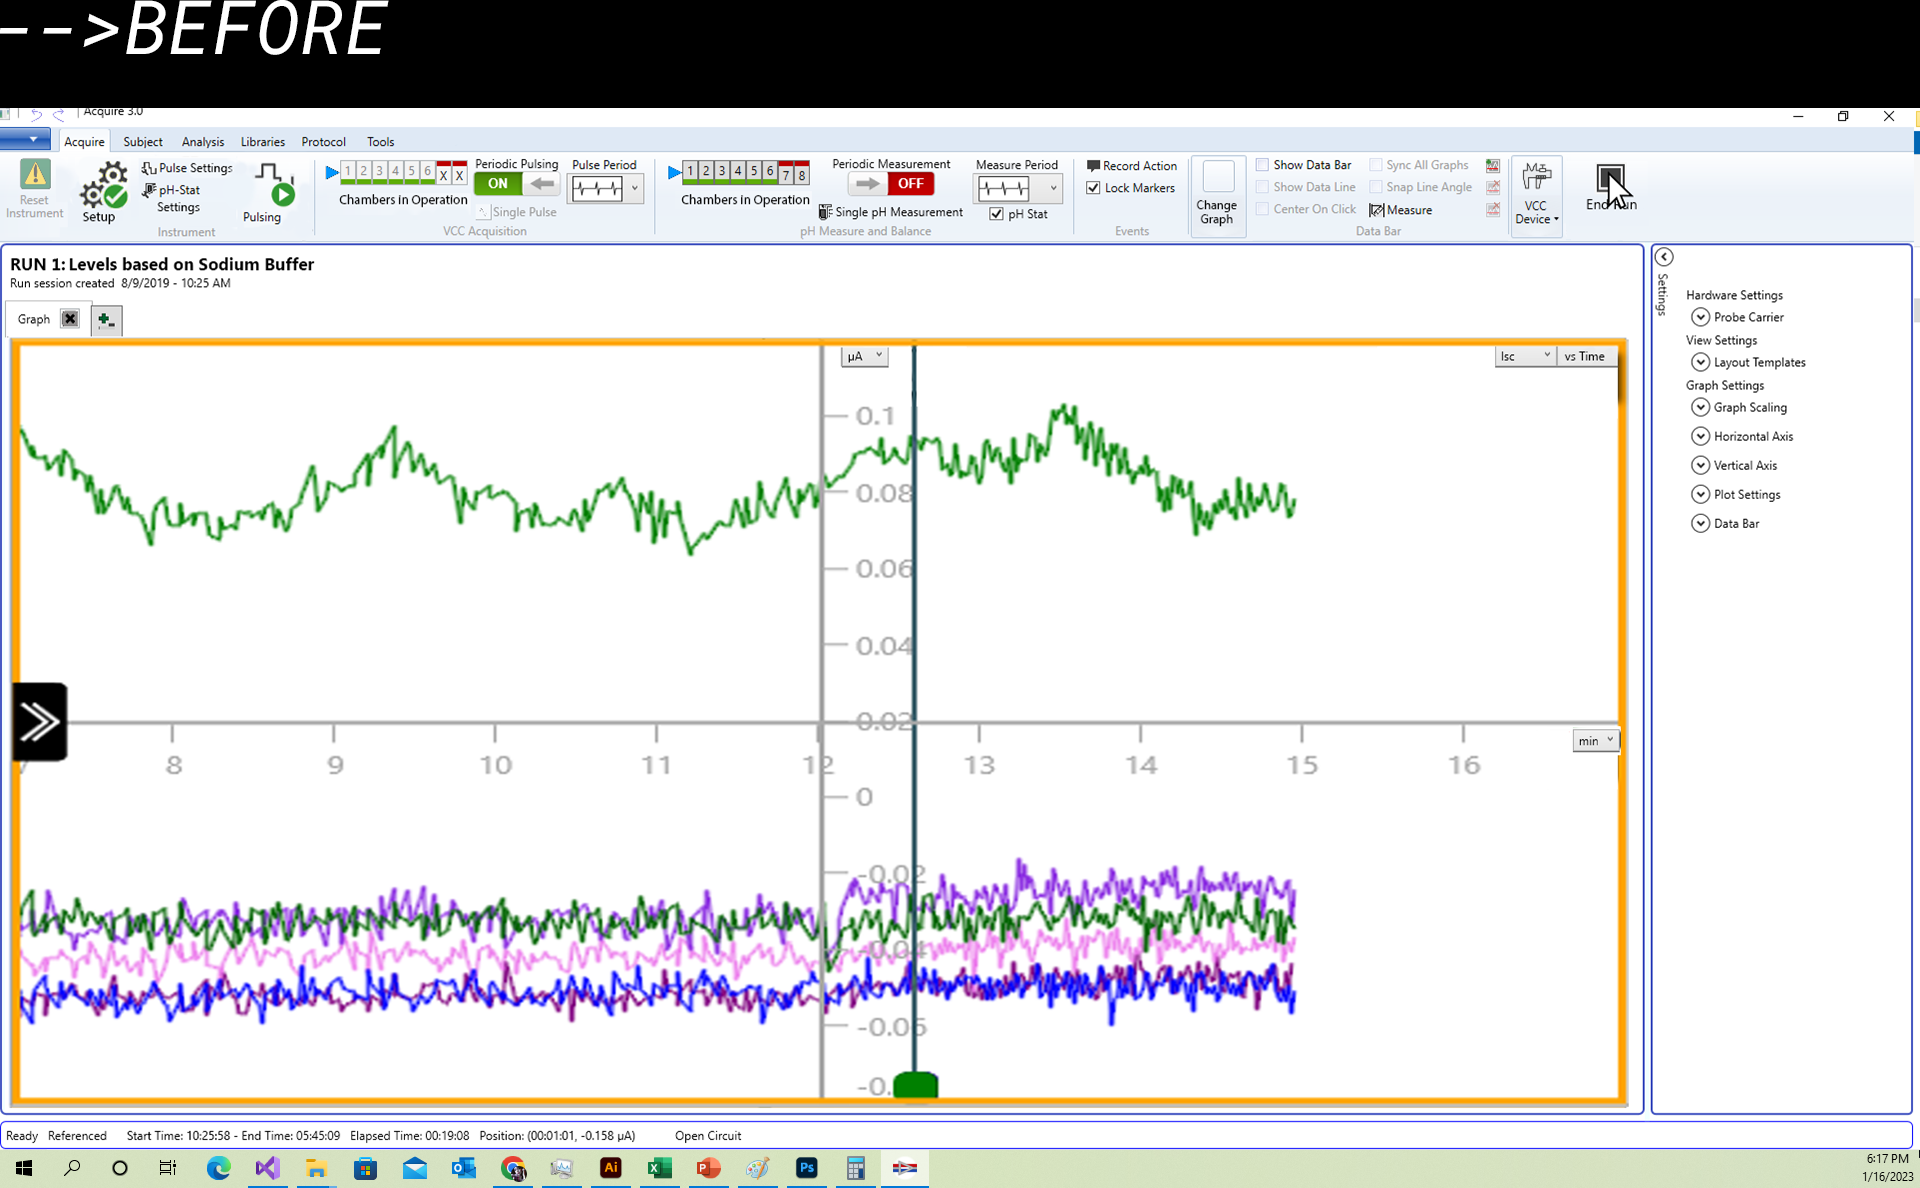The width and height of the screenshot is (1920, 1188).
Task: Add a new graph tab
Action: [106, 320]
